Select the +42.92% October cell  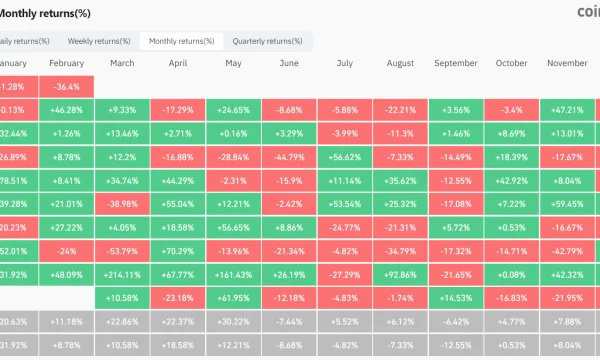click(511, 181)
